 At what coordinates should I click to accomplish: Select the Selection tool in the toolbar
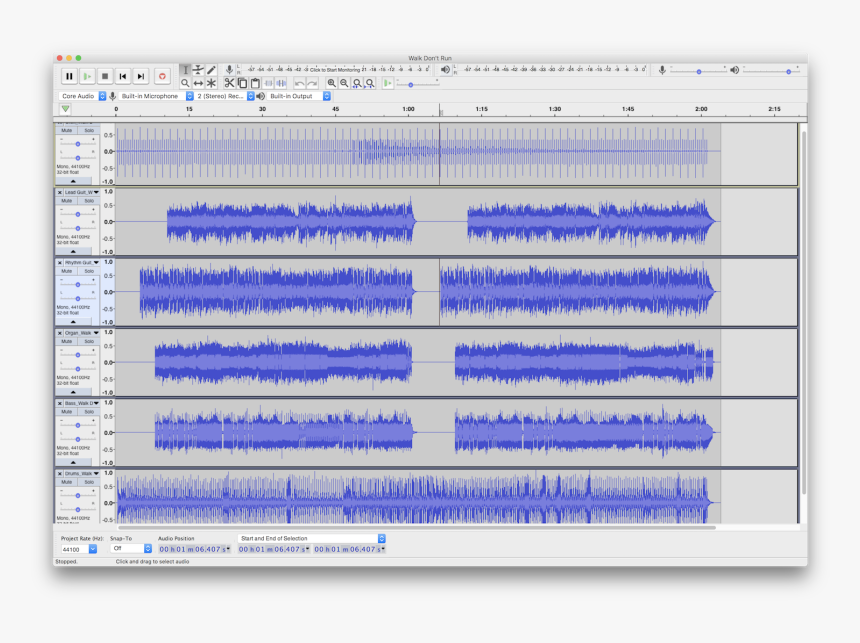click(185, 69)
